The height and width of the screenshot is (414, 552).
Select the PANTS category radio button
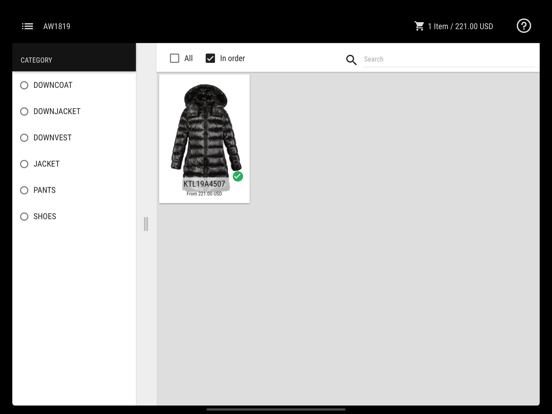[24, 190]
